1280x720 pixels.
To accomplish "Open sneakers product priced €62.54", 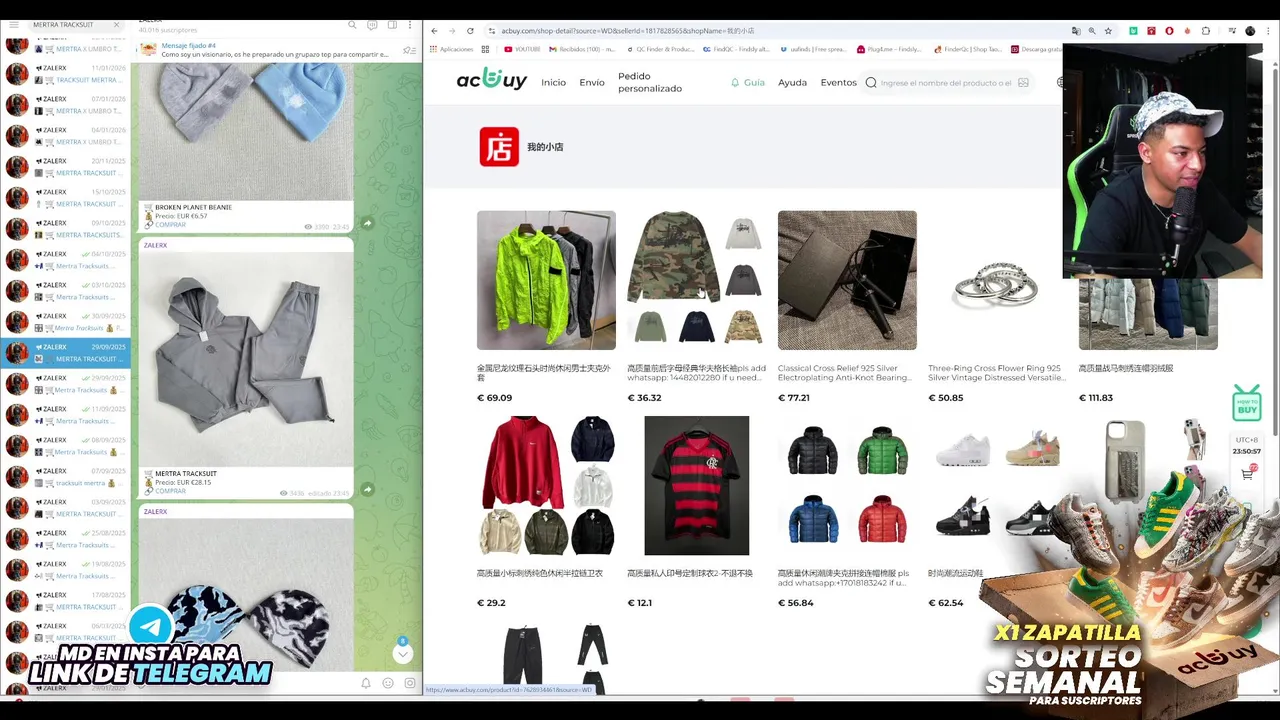I will tap(997, 485).
